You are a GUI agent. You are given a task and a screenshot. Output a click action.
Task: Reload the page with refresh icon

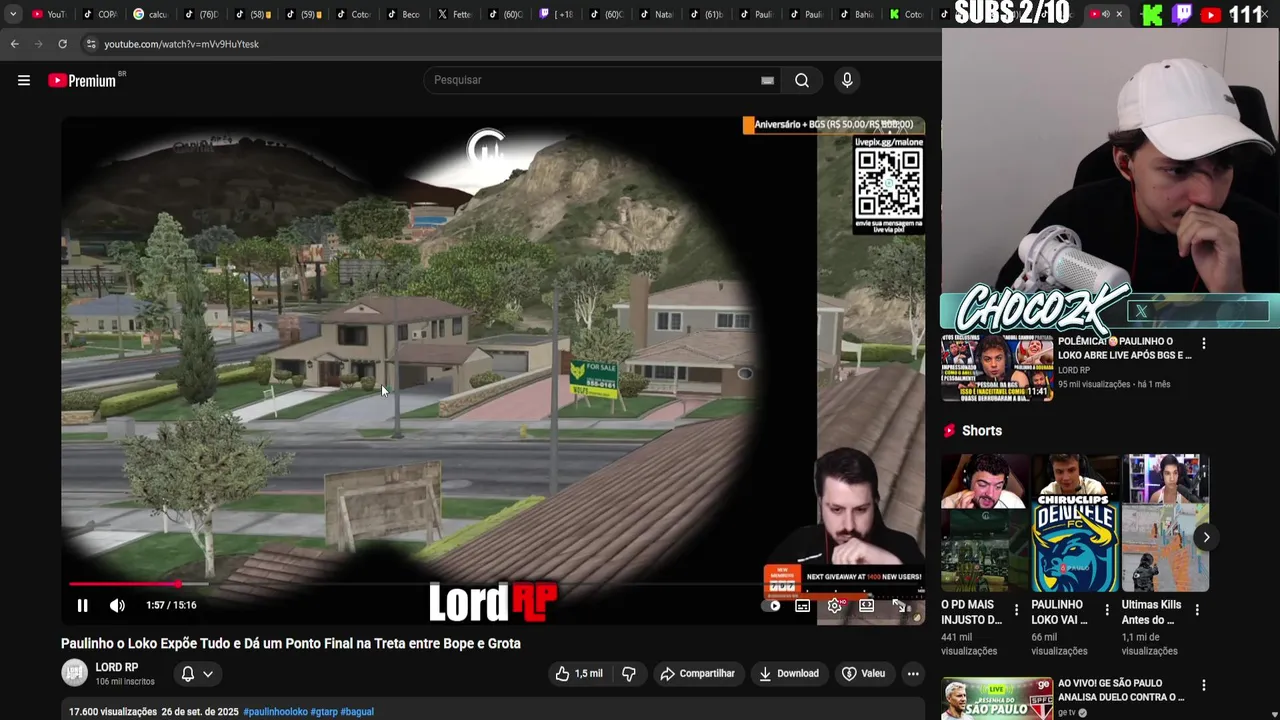(x=62, y=44)
